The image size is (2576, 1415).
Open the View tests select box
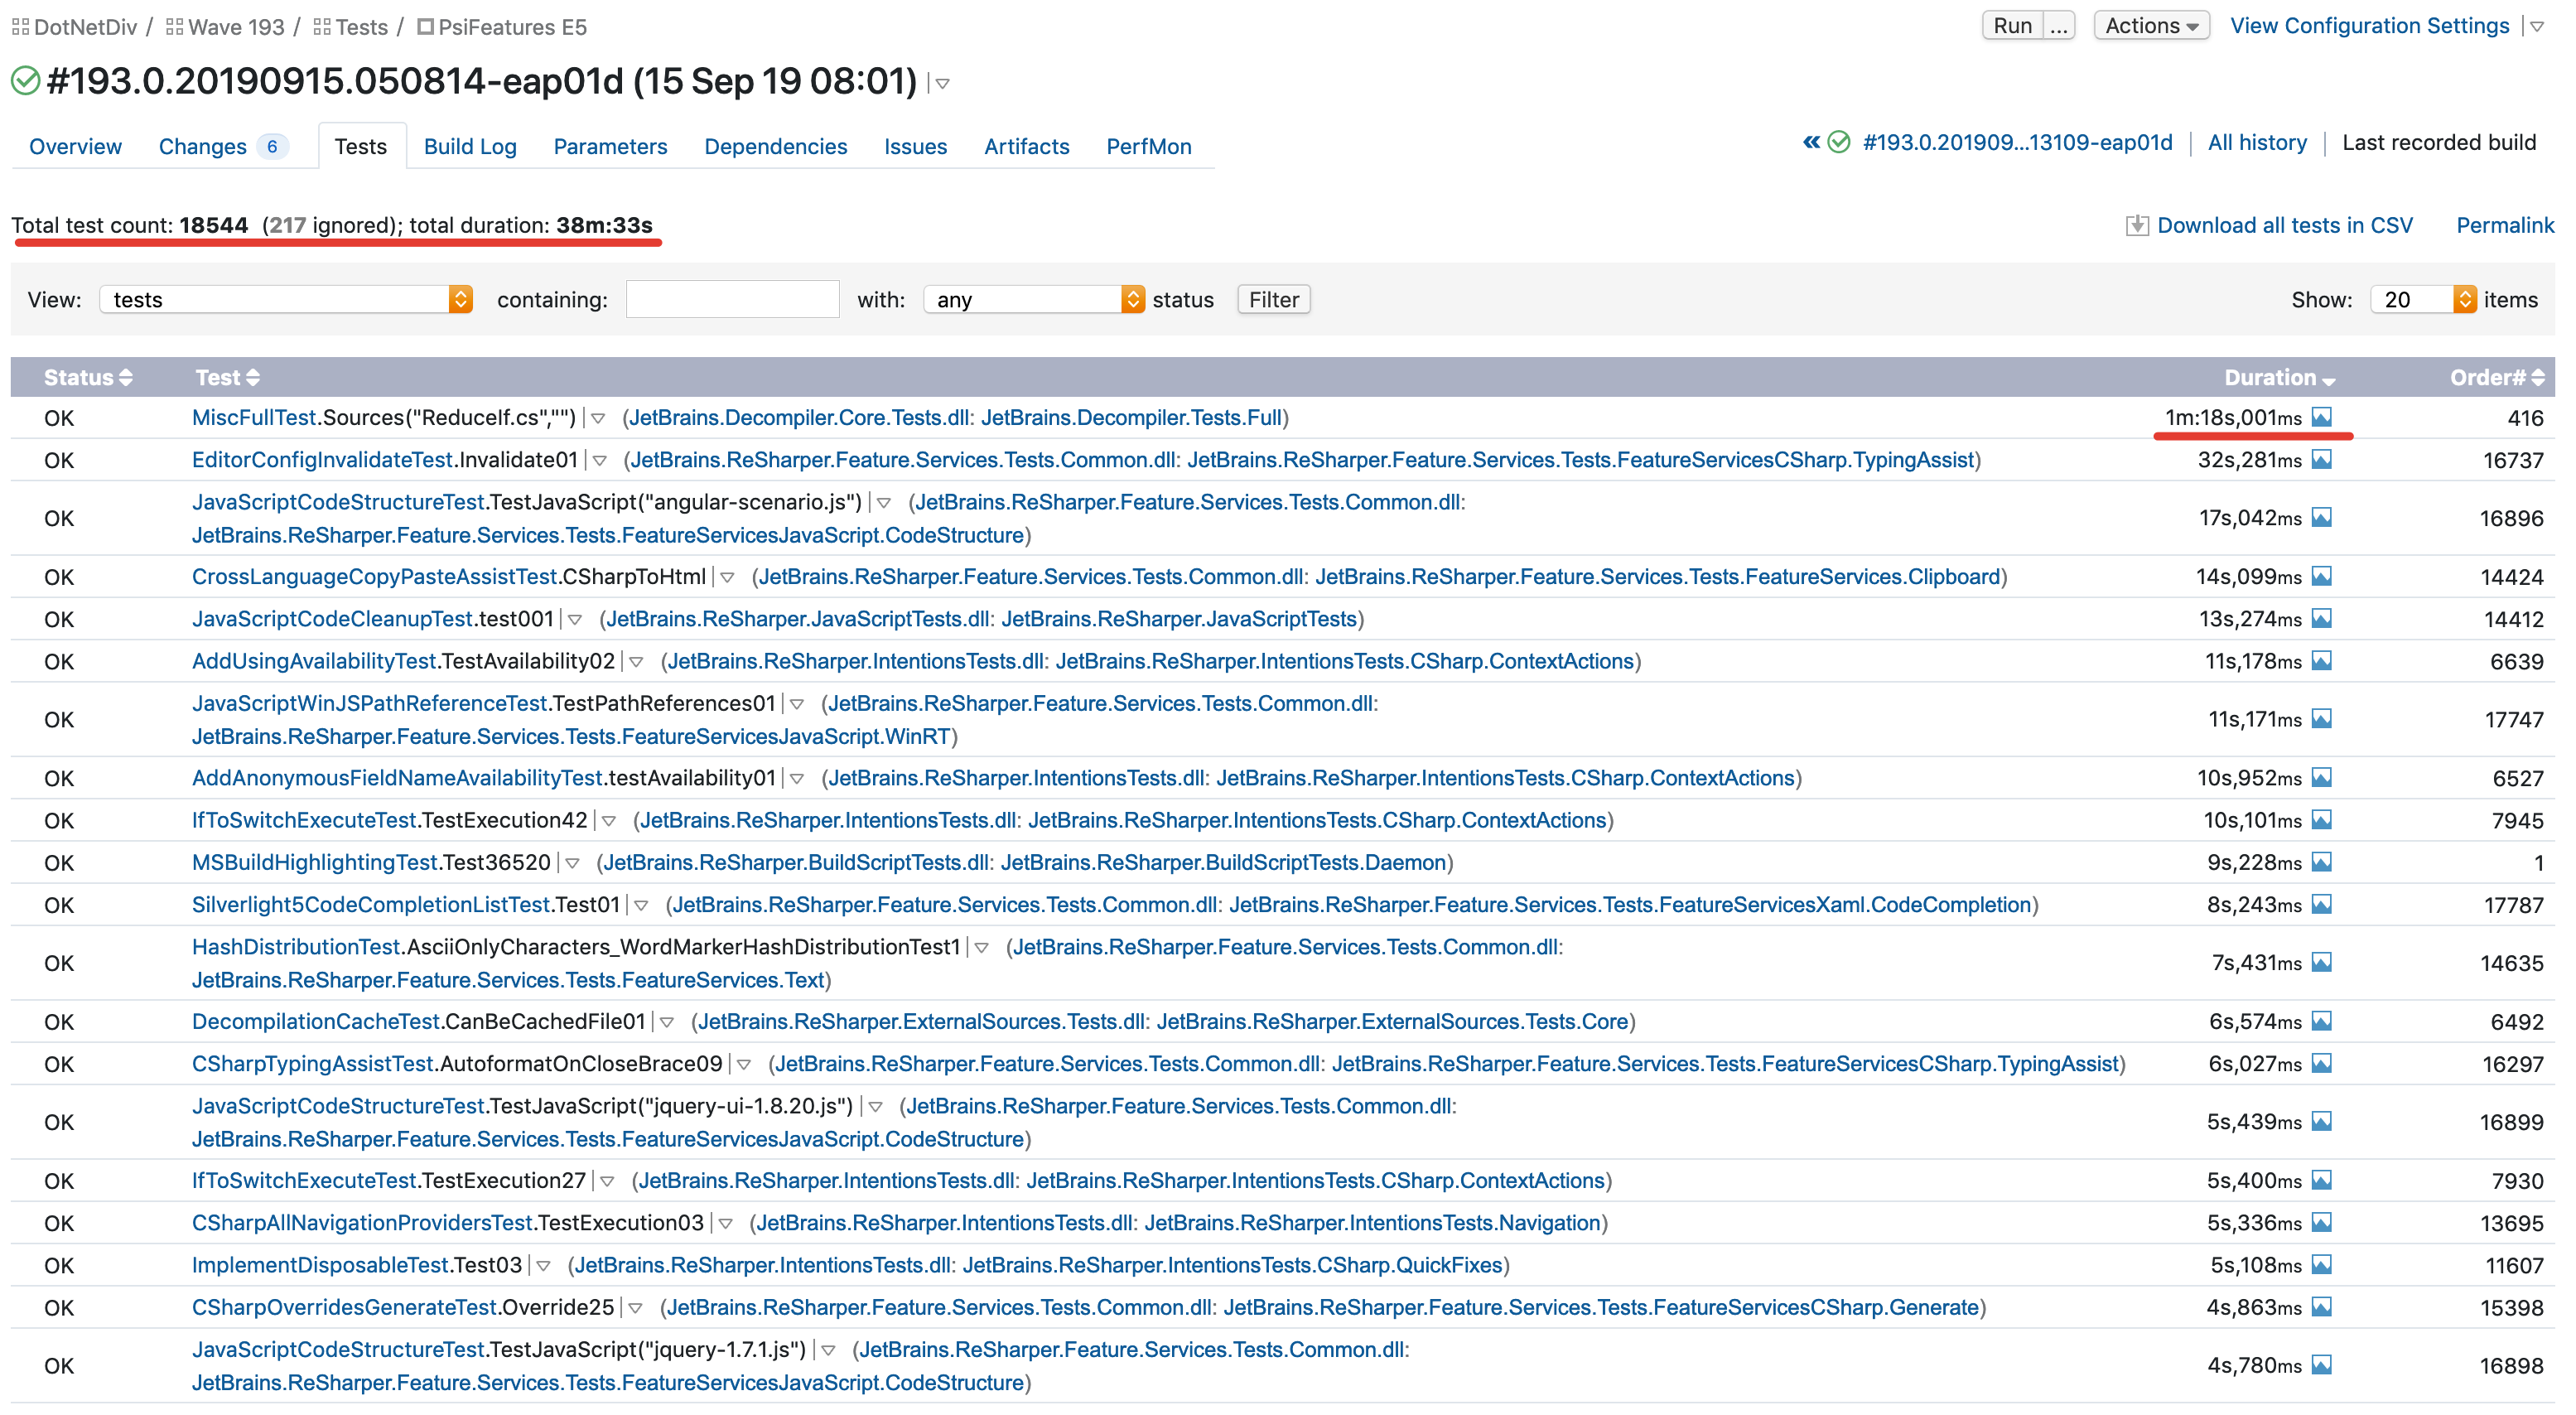286,299
